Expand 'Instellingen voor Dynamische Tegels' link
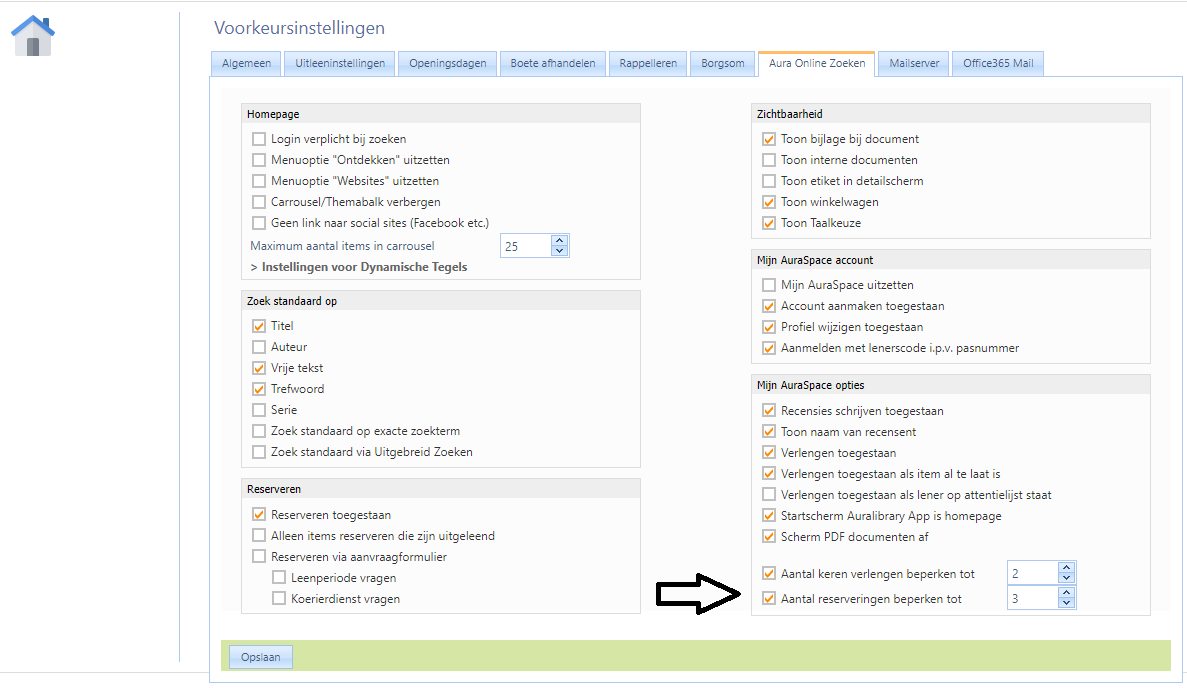 [x=358, y=267]
